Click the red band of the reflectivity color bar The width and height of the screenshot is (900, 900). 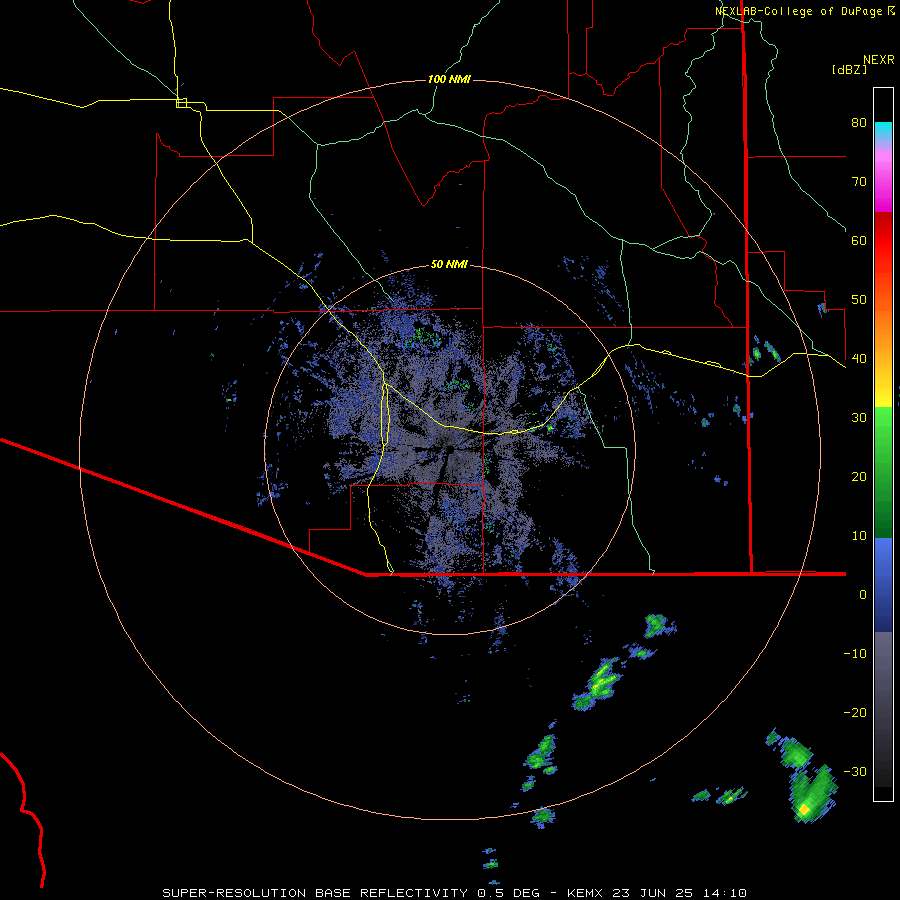pos(883,241)
